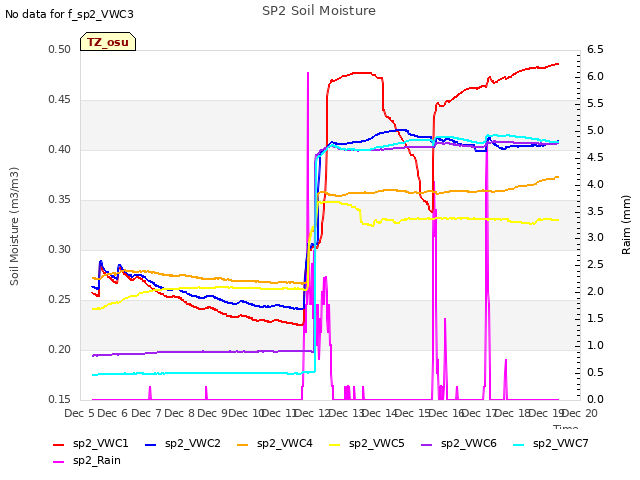
Task: Click the 2.5 right axis value
Action: click(x=595, y=264)
